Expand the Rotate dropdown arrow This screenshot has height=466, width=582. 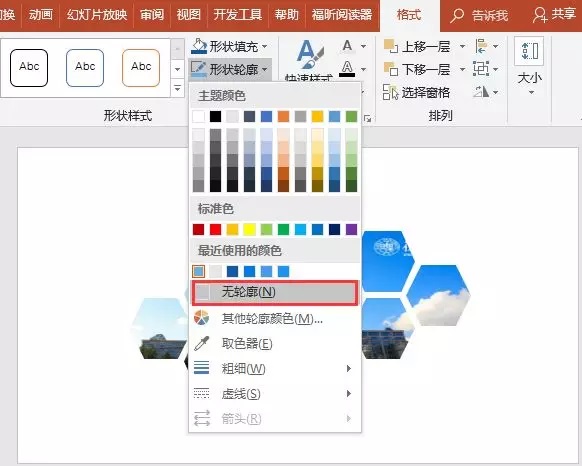coord(496,92)
